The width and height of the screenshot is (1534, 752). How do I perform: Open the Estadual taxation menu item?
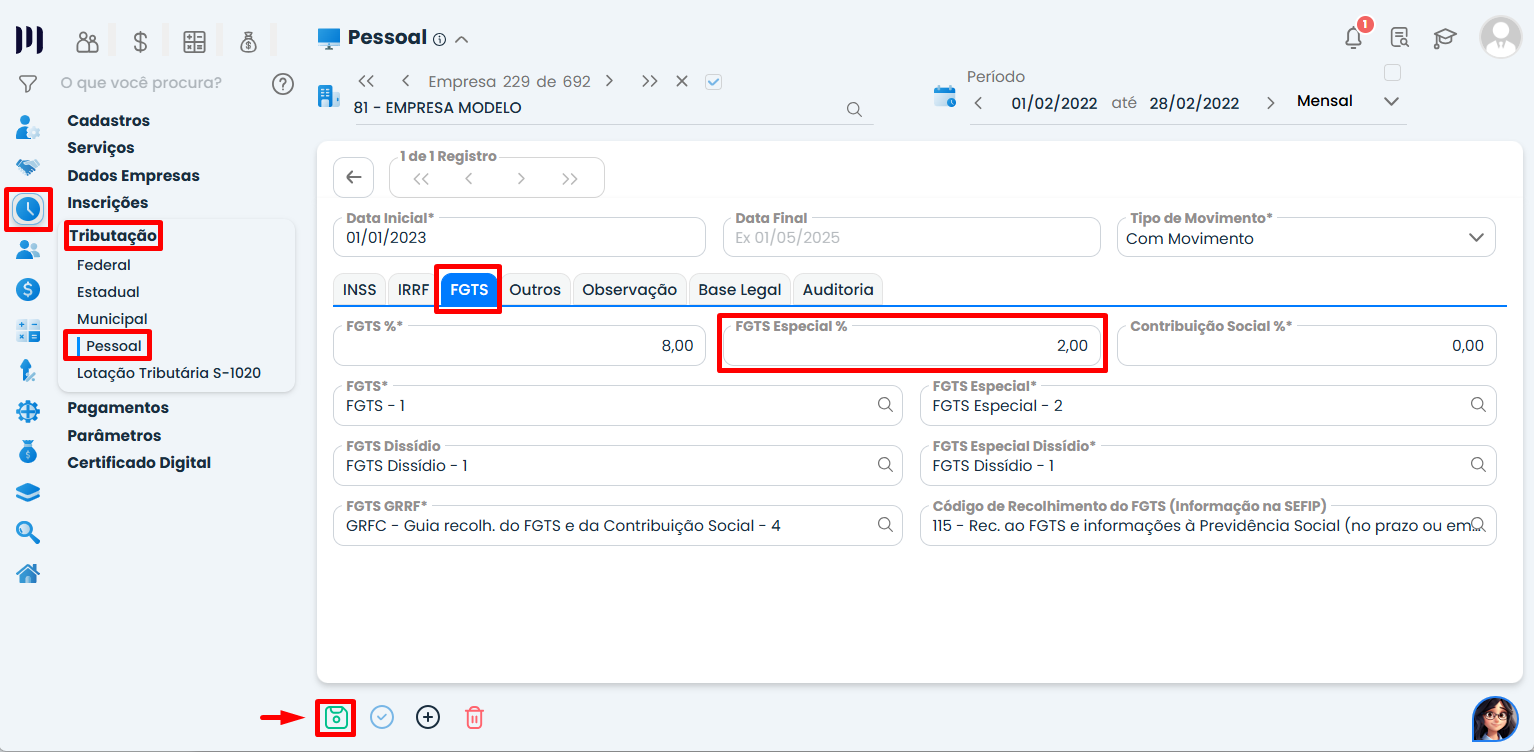click(x=108, y=292)
